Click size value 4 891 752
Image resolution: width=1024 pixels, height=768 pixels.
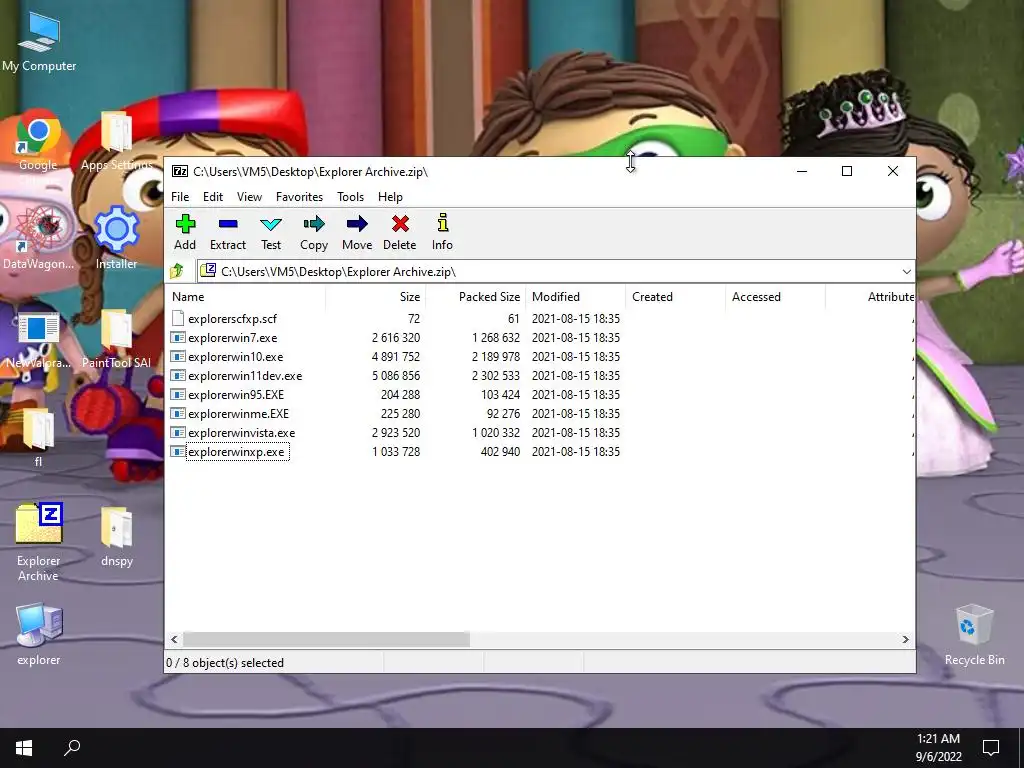click(x=396, y=357)
